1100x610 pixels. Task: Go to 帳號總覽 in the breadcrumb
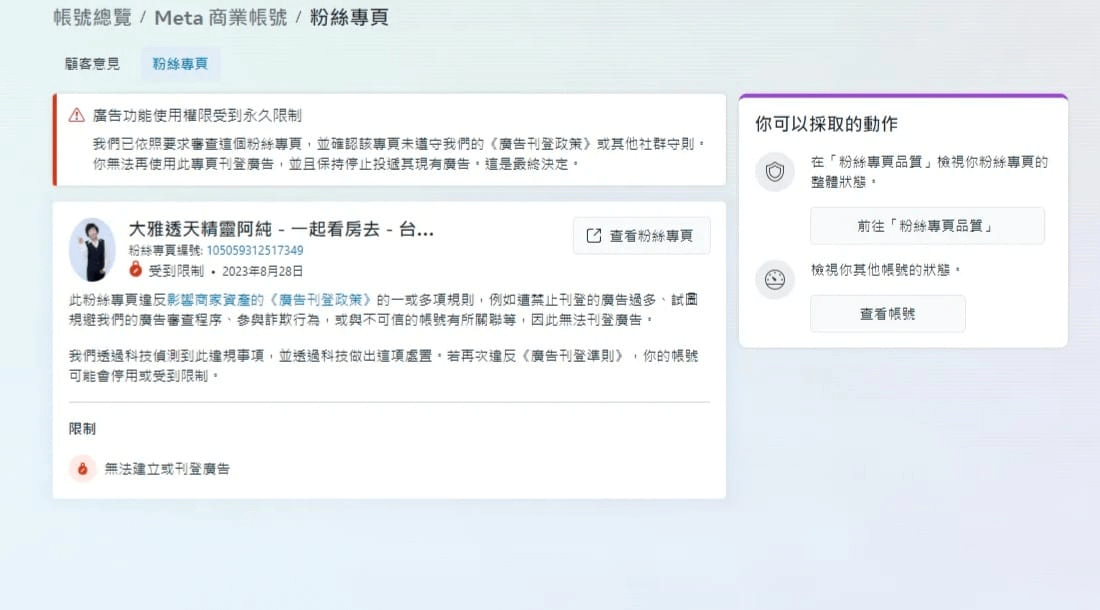(x=91, y=17)
